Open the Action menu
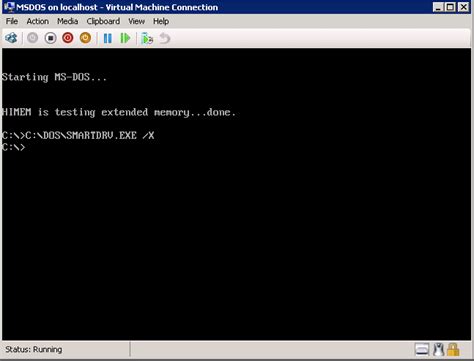 (38, 21)
